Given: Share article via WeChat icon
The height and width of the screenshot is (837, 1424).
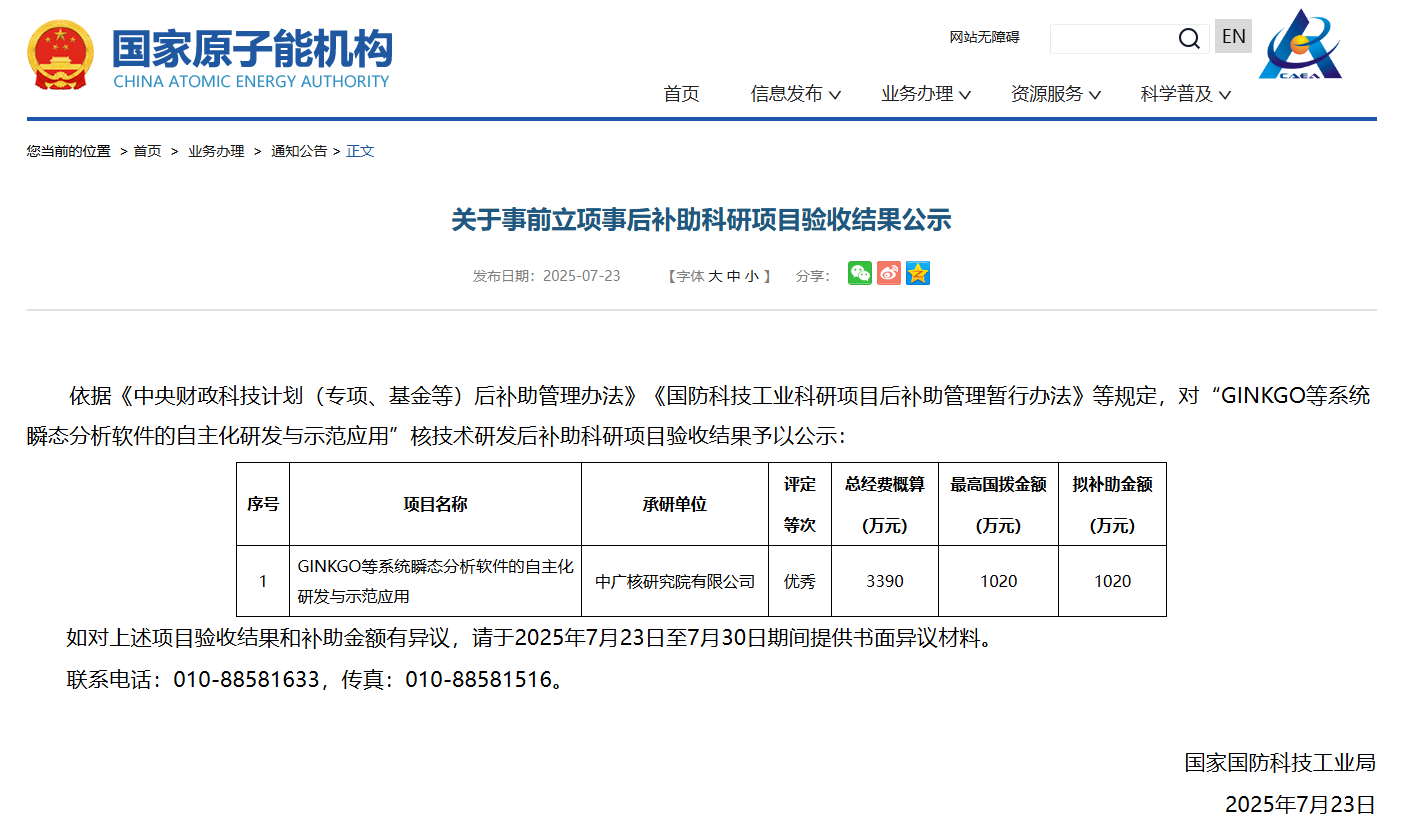Looking at the screenshot, I should (860, 273).
